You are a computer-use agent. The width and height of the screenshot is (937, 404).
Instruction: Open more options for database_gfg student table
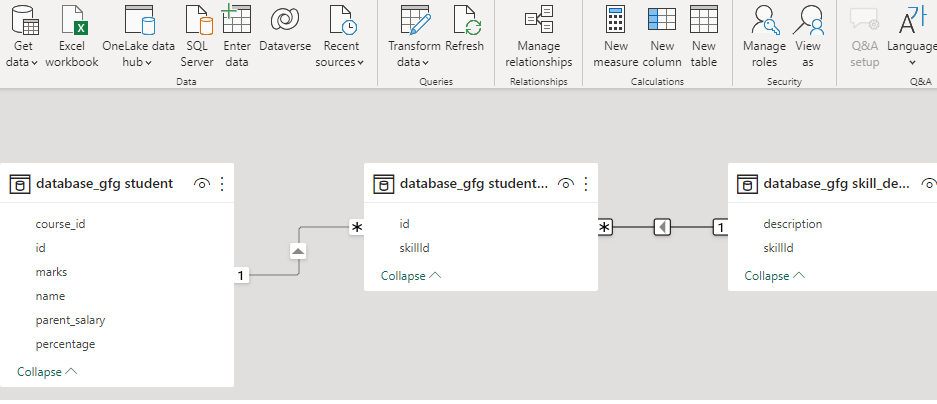[x=222, y=184]
